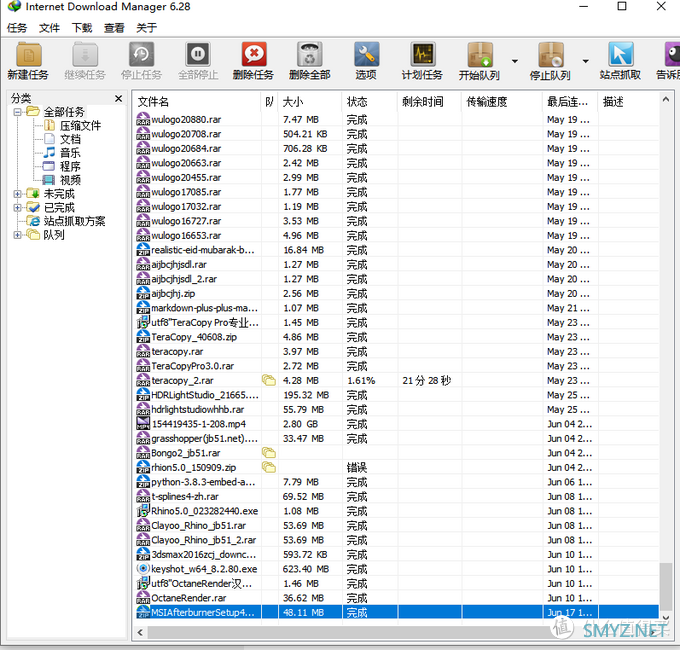Click the 队 queue column header
The height and width of the screenshot is (650, 680).
coord(269,102)
